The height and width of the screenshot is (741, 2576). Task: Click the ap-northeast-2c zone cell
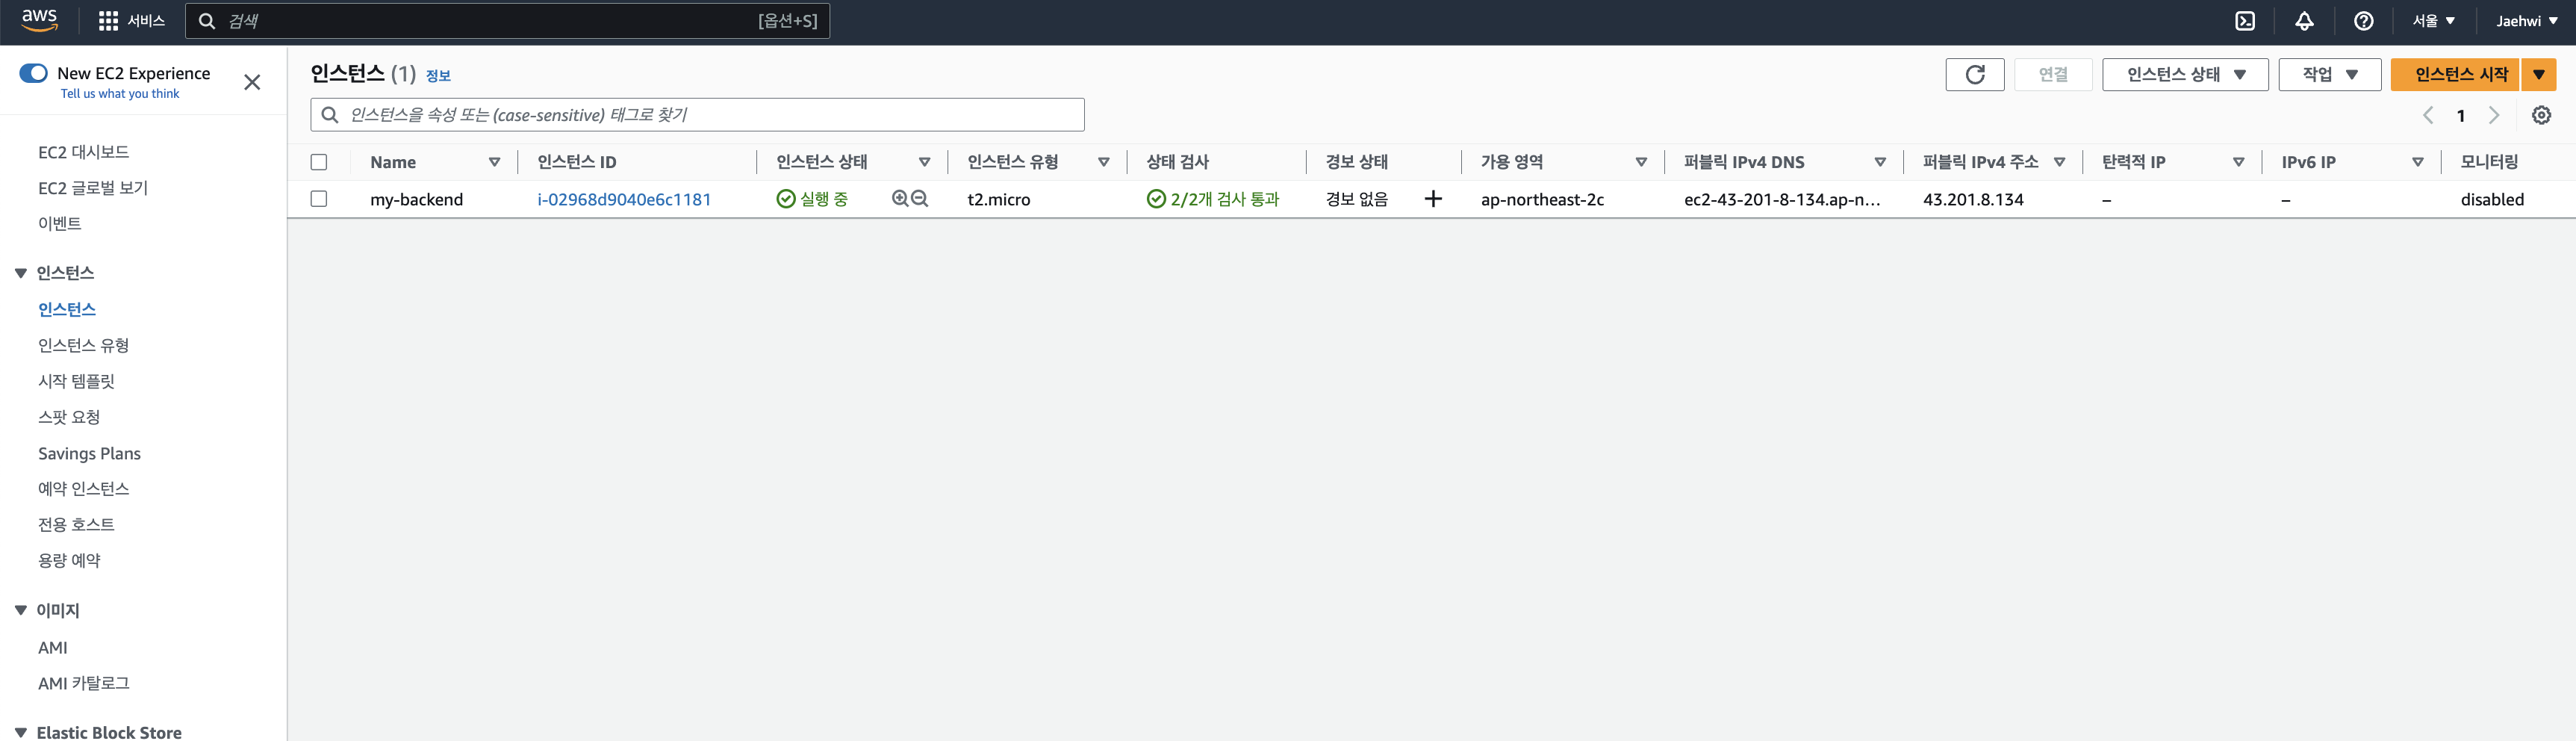1542,199
